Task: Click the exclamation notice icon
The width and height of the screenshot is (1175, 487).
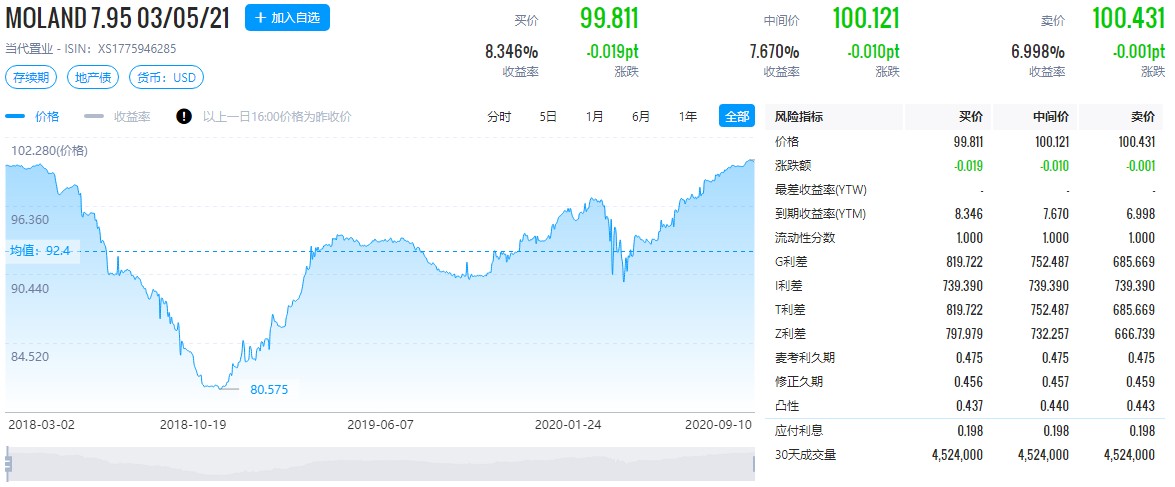Action: point(184,116)
